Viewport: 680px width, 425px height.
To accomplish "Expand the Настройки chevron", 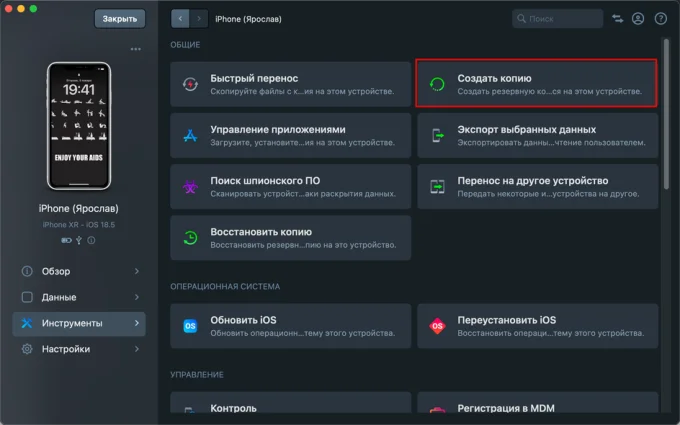I will pos(137,349).
